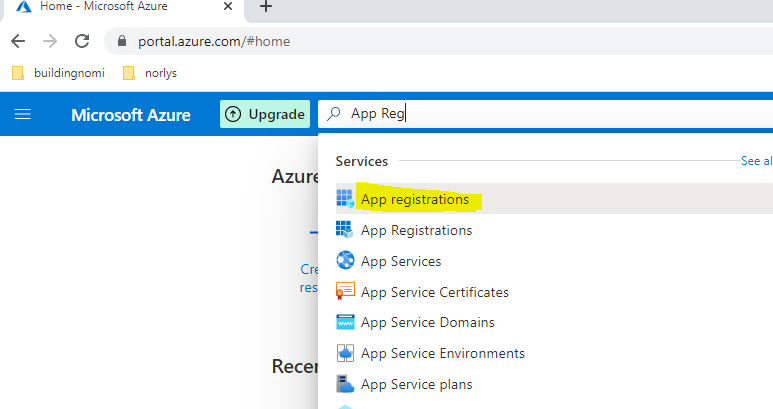Click the Microsoft Azure home title

pyautogui.click(x=131, y=115)
